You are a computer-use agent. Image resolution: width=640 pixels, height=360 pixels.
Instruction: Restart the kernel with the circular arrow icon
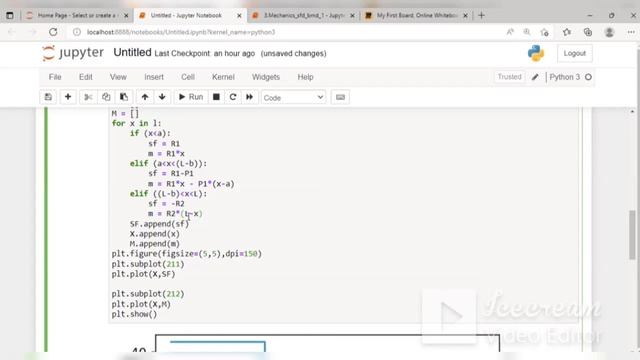click(x=233, y=97)
